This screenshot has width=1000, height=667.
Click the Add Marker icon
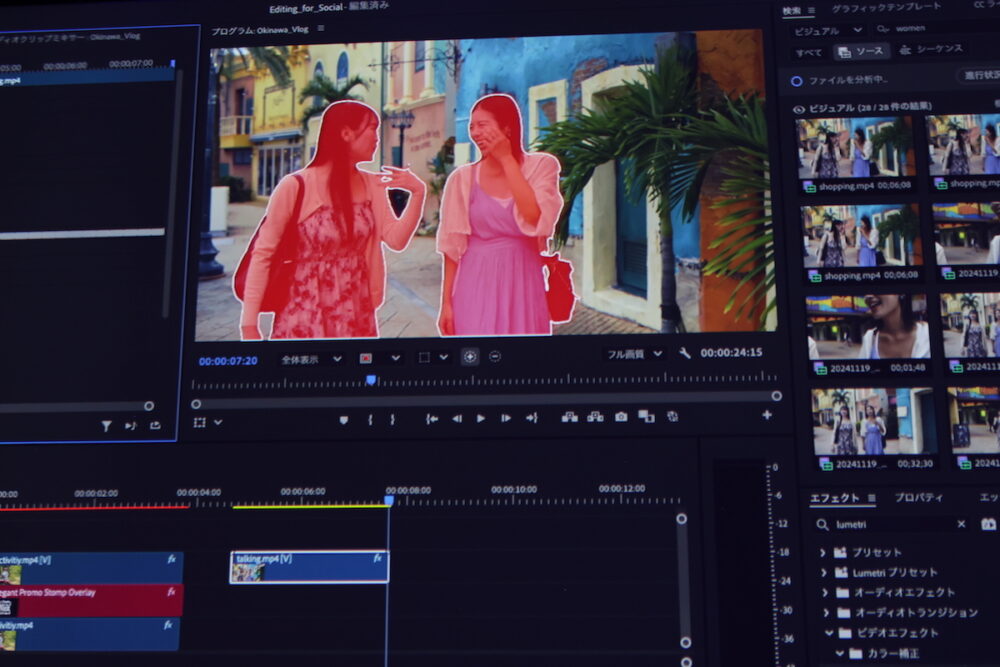(344, 419)
